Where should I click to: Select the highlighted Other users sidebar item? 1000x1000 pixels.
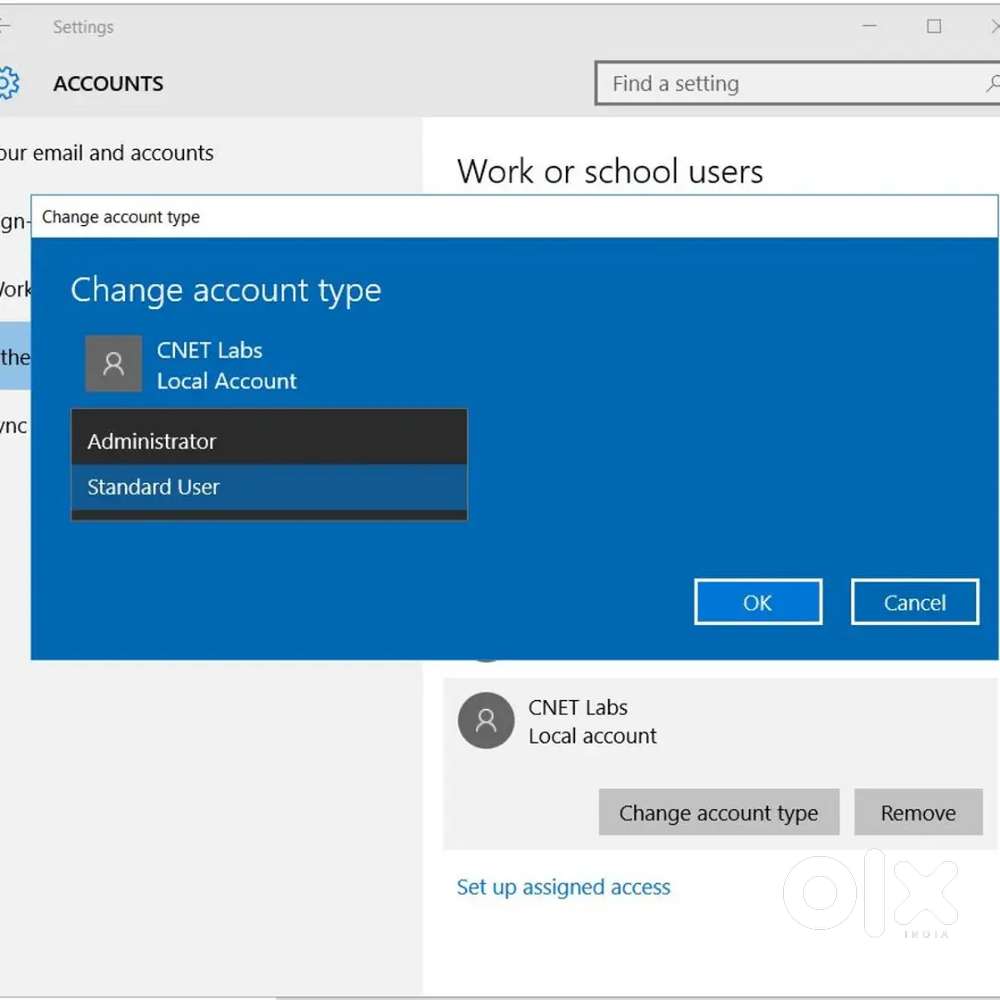pos(15,357)
